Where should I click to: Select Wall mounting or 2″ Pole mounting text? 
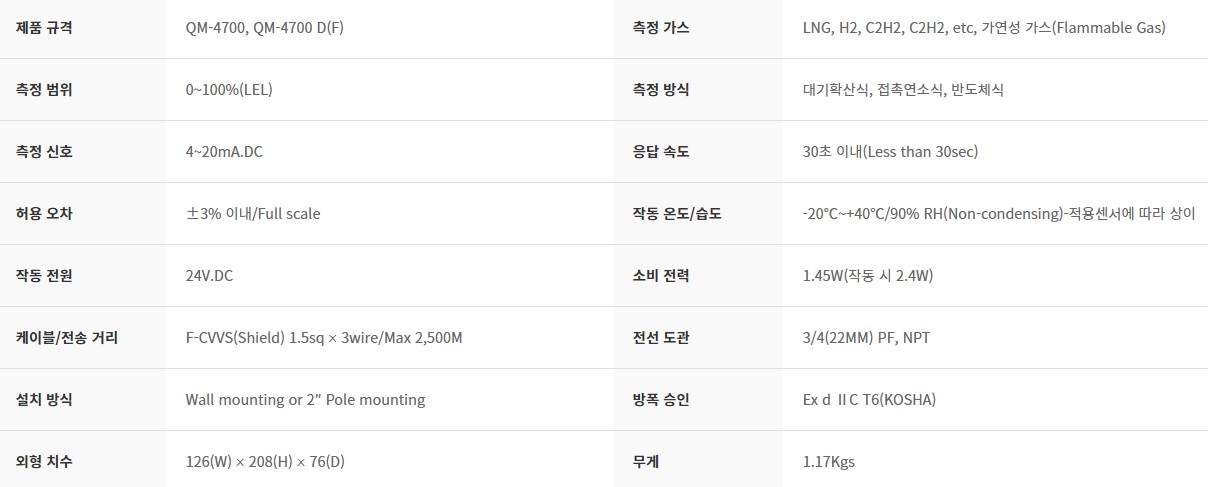pyautogui.click(x=305, y=400)
